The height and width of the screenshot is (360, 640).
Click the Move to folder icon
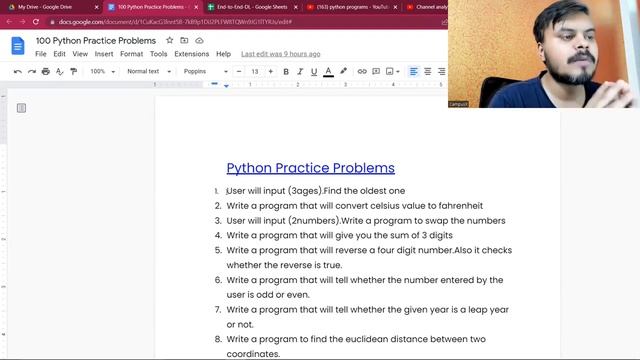point(184,40)
